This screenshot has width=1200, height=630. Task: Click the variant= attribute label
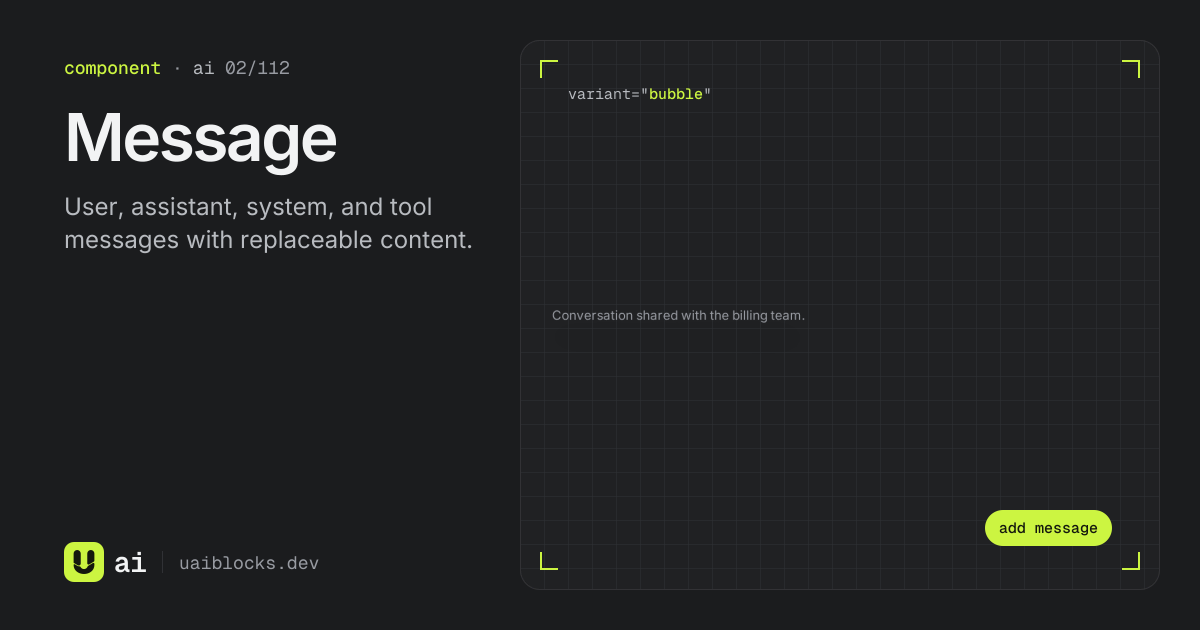604,94
